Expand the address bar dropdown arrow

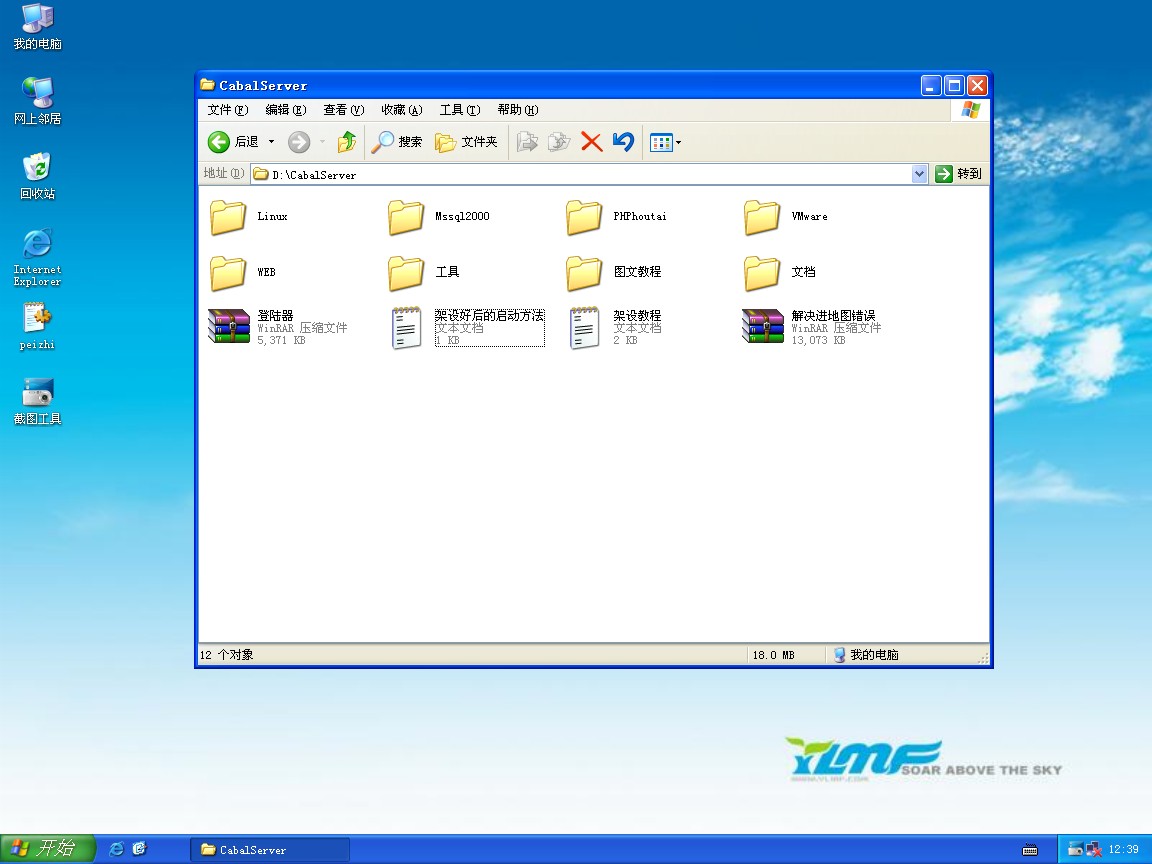[920, 174]
